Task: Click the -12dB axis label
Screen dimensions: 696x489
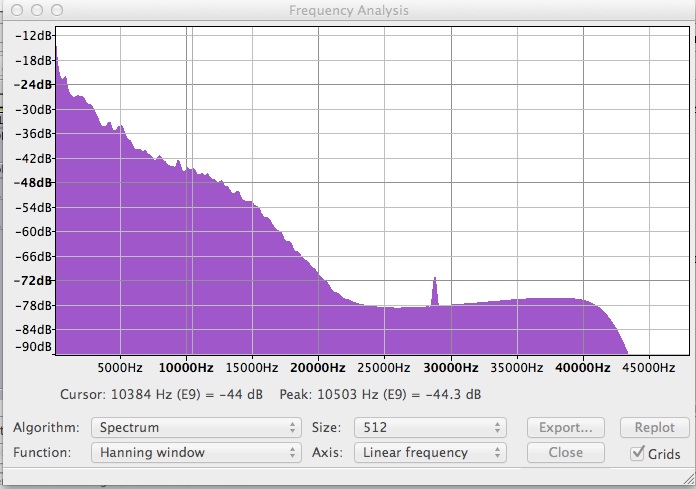Action: point(33,35)
